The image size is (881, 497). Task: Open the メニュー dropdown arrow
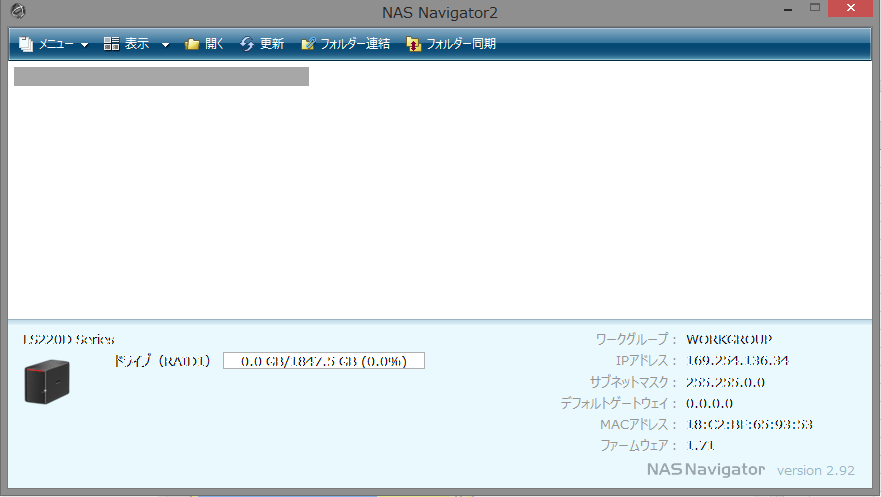[x=84, y=45]
